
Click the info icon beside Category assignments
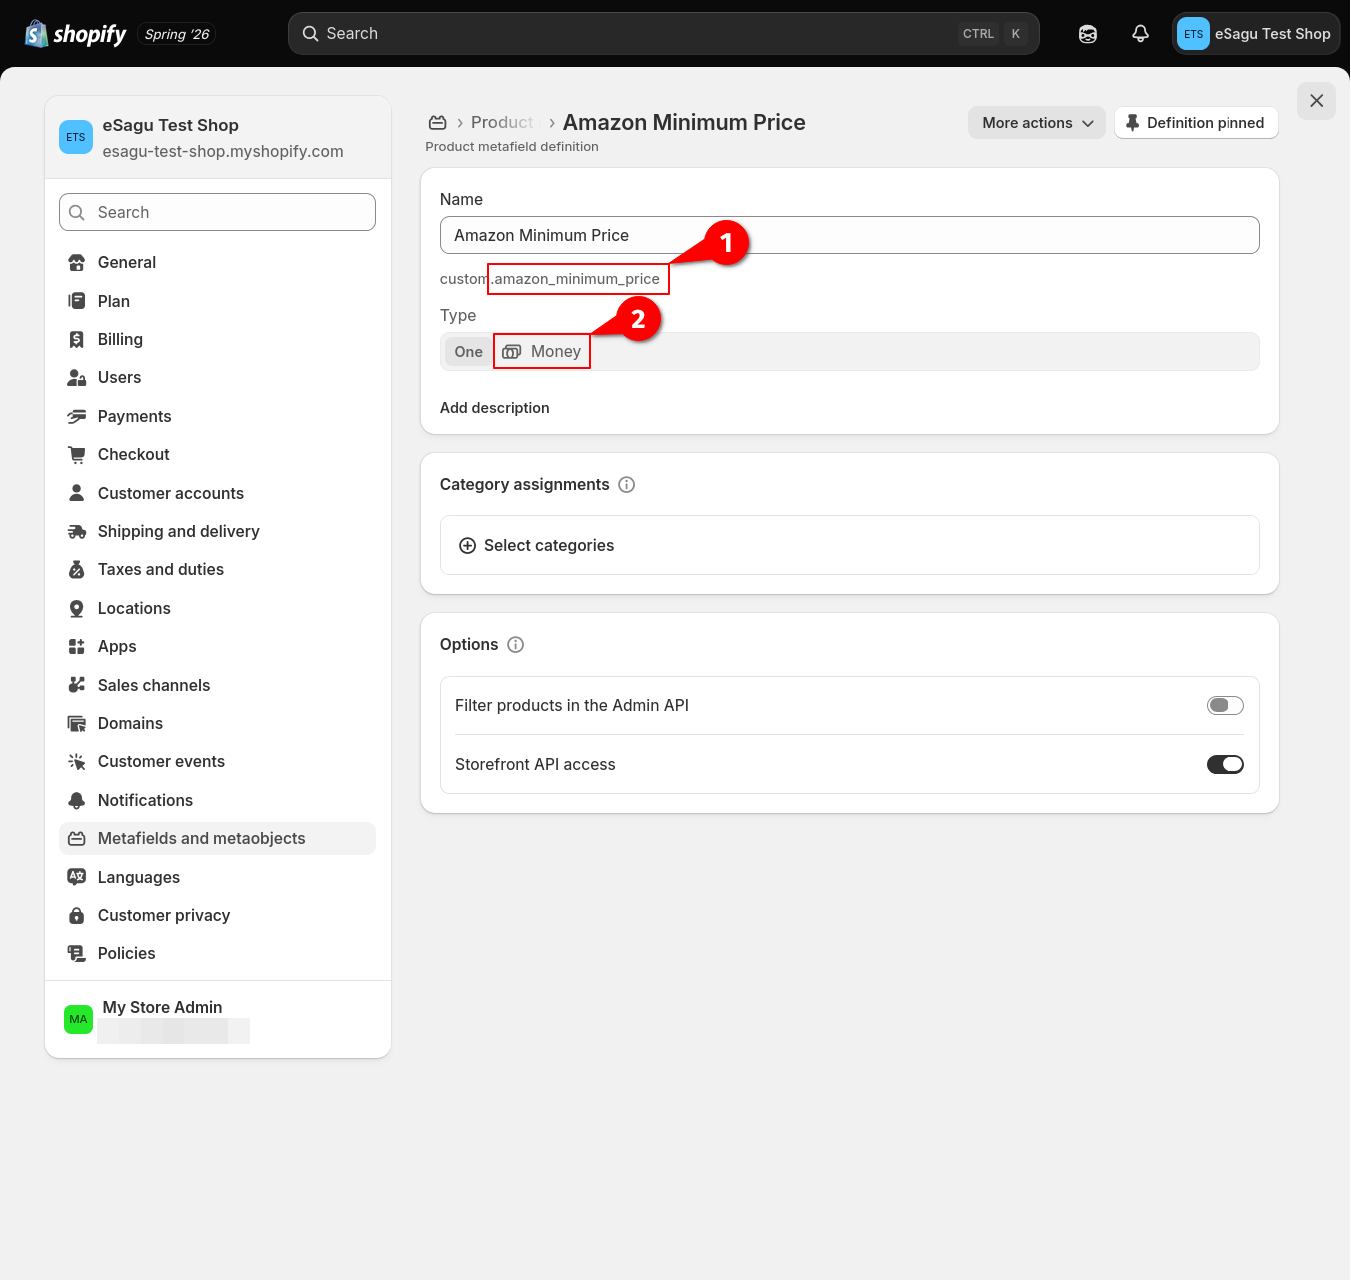[627, 485]
